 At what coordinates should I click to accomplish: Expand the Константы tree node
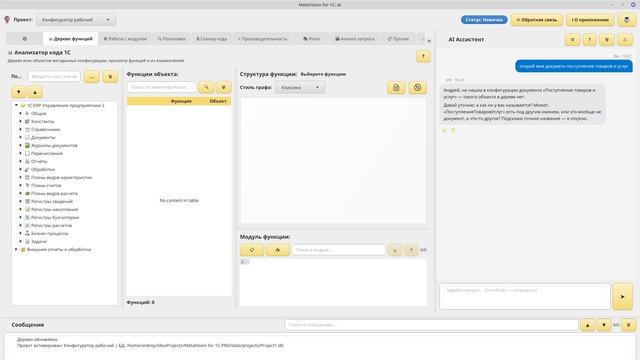point(20,121)
